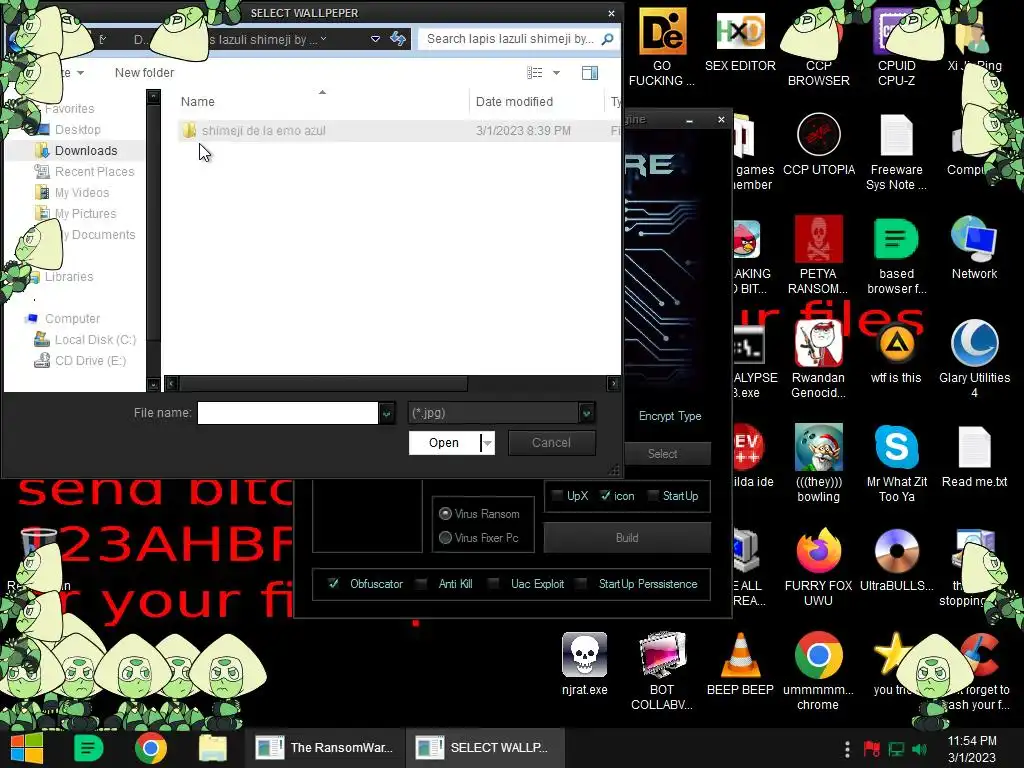The height and width of the screenshot is (768, 1024).
Task: Click the New folder button
Action: point(144,72)
